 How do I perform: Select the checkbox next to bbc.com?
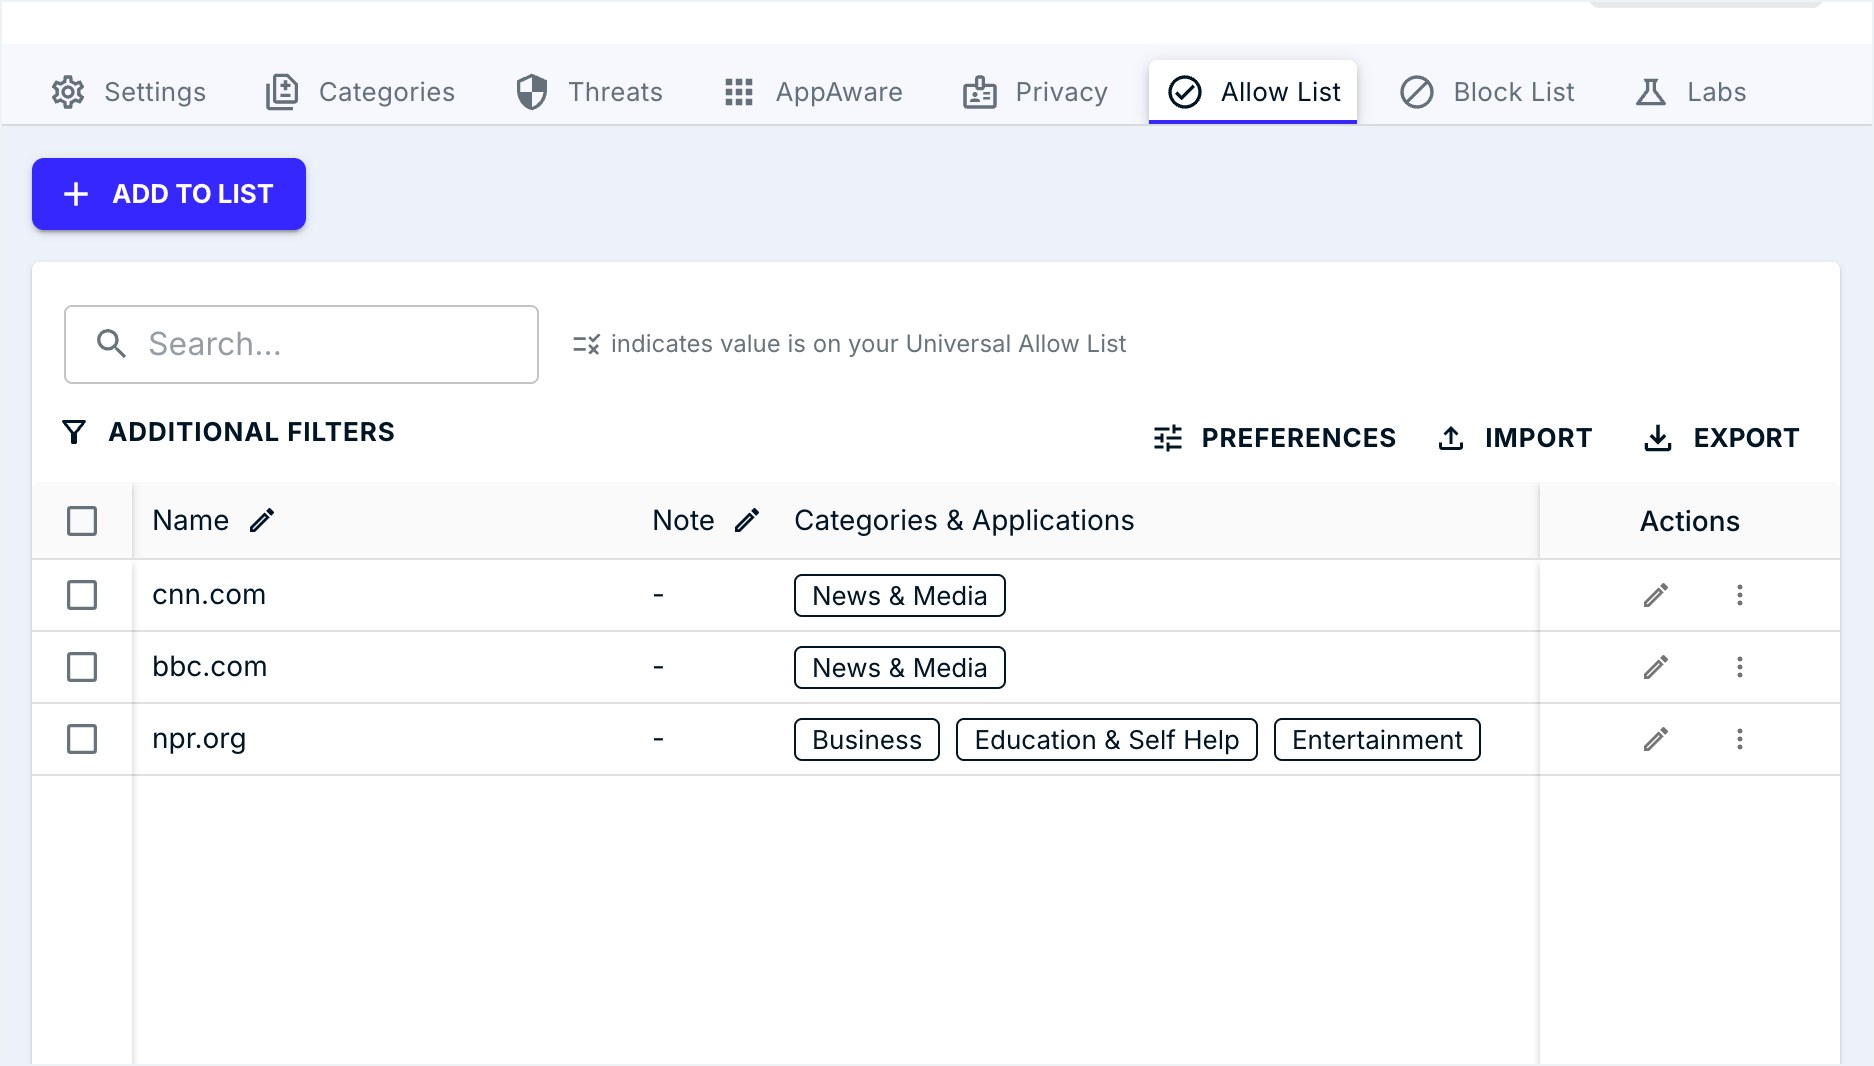[82, 667]
